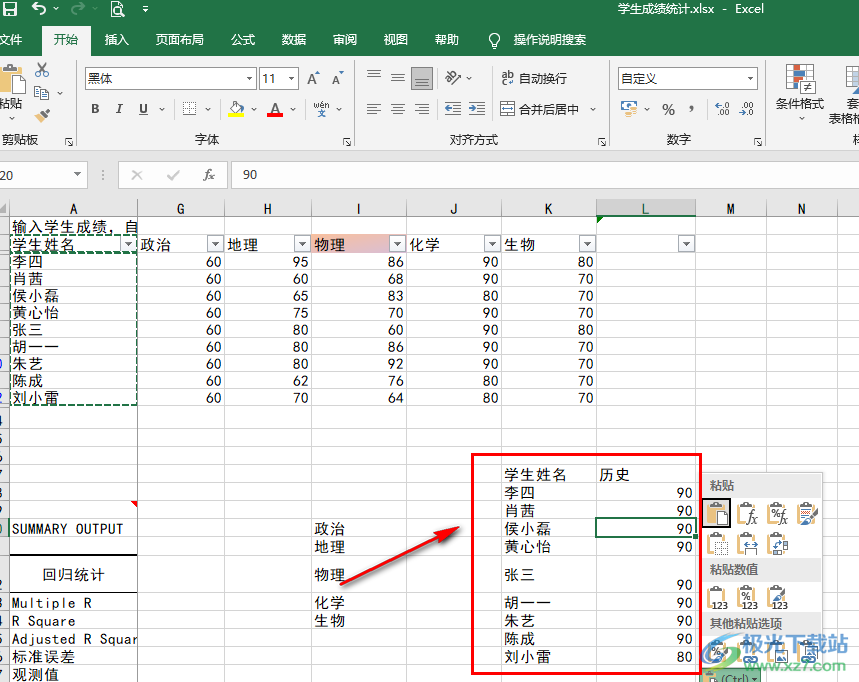This screenshot has height=682, width=859.
Task: Open the font name dropdown 黑体
Action: (x=249, y=78)
